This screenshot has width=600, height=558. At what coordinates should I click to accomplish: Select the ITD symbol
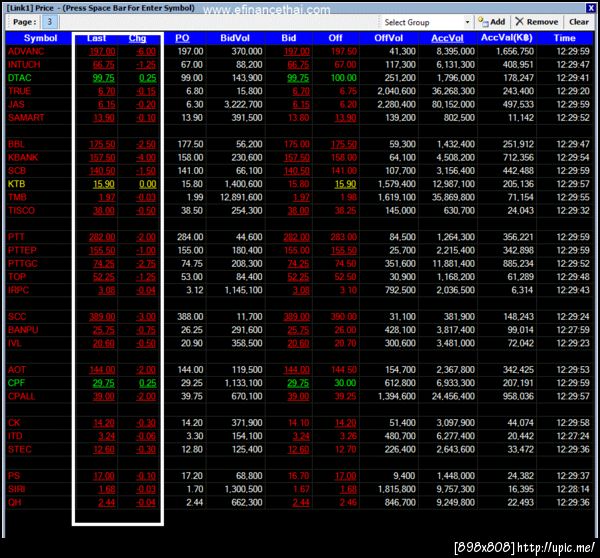coord(15,436)
